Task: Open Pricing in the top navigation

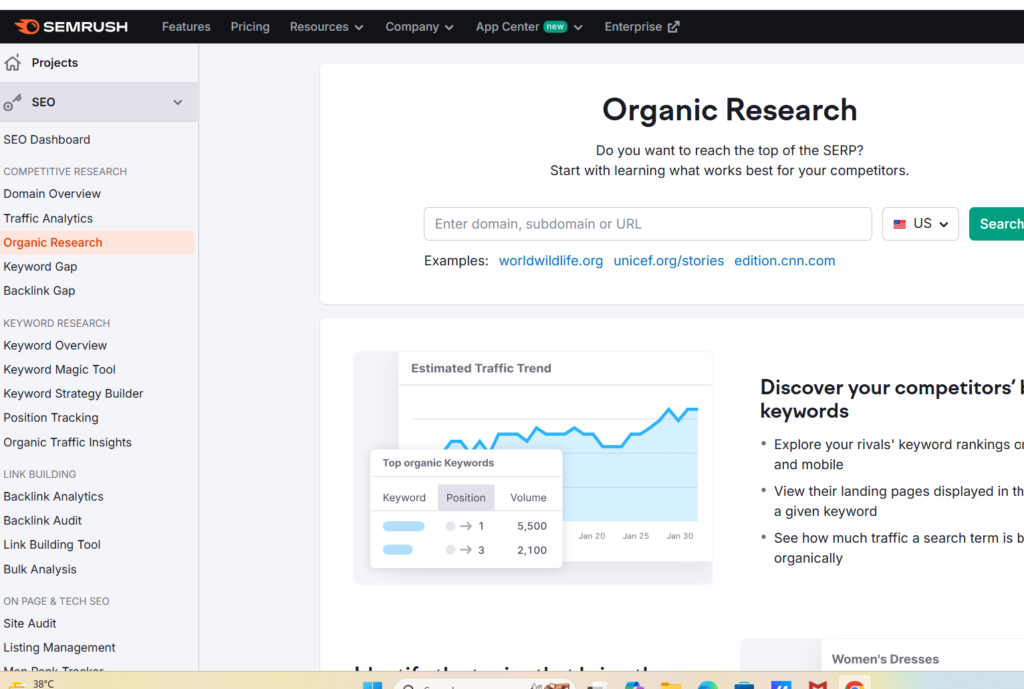Action: point(250,27)
